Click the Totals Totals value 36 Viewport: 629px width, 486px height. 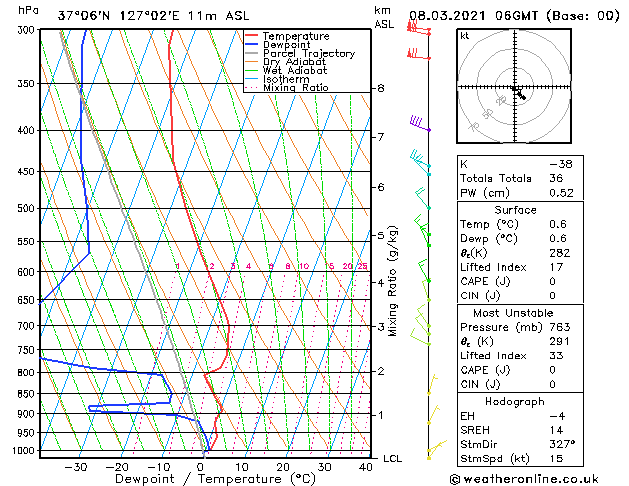pos(556,178)
